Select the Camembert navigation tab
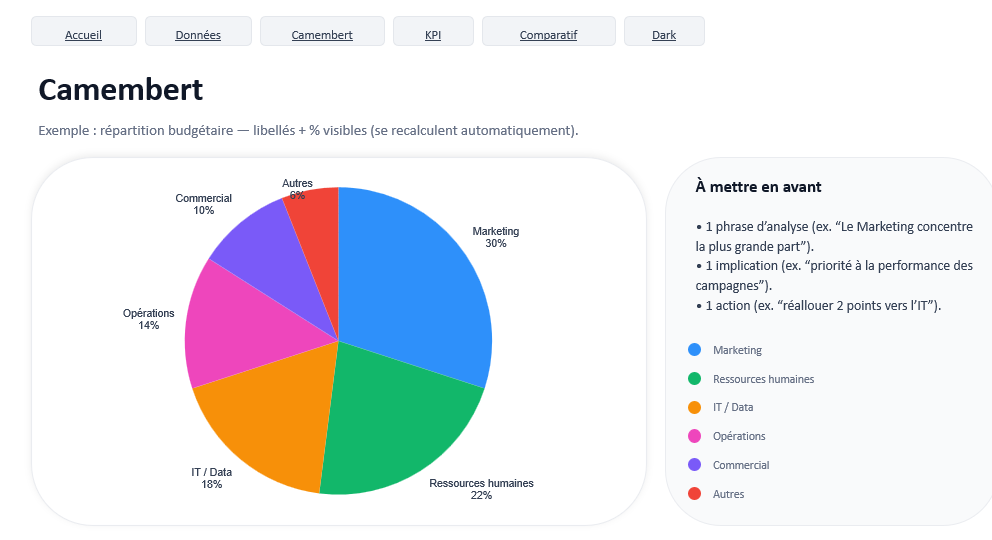This screenshot has height=540, width=992. [322, 35]
